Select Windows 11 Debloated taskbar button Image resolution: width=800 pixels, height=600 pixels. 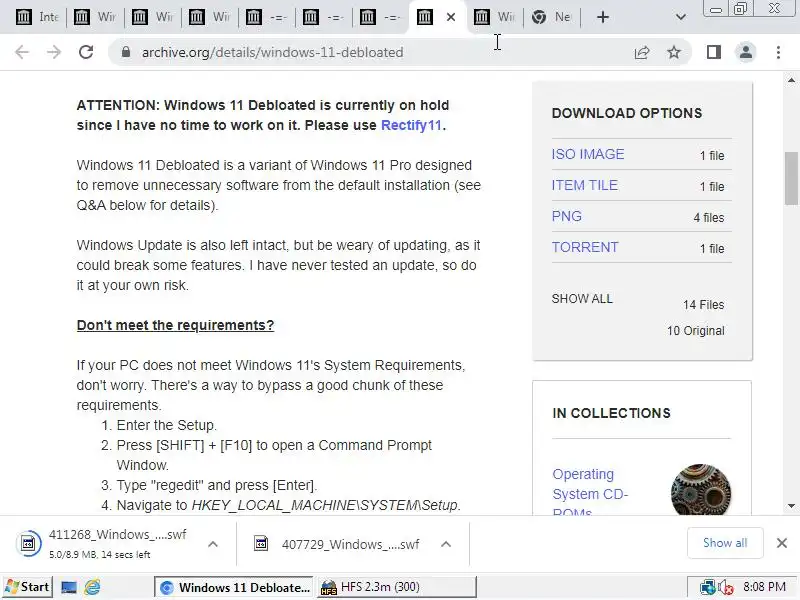pyautogui.click(x=235, y=587)
